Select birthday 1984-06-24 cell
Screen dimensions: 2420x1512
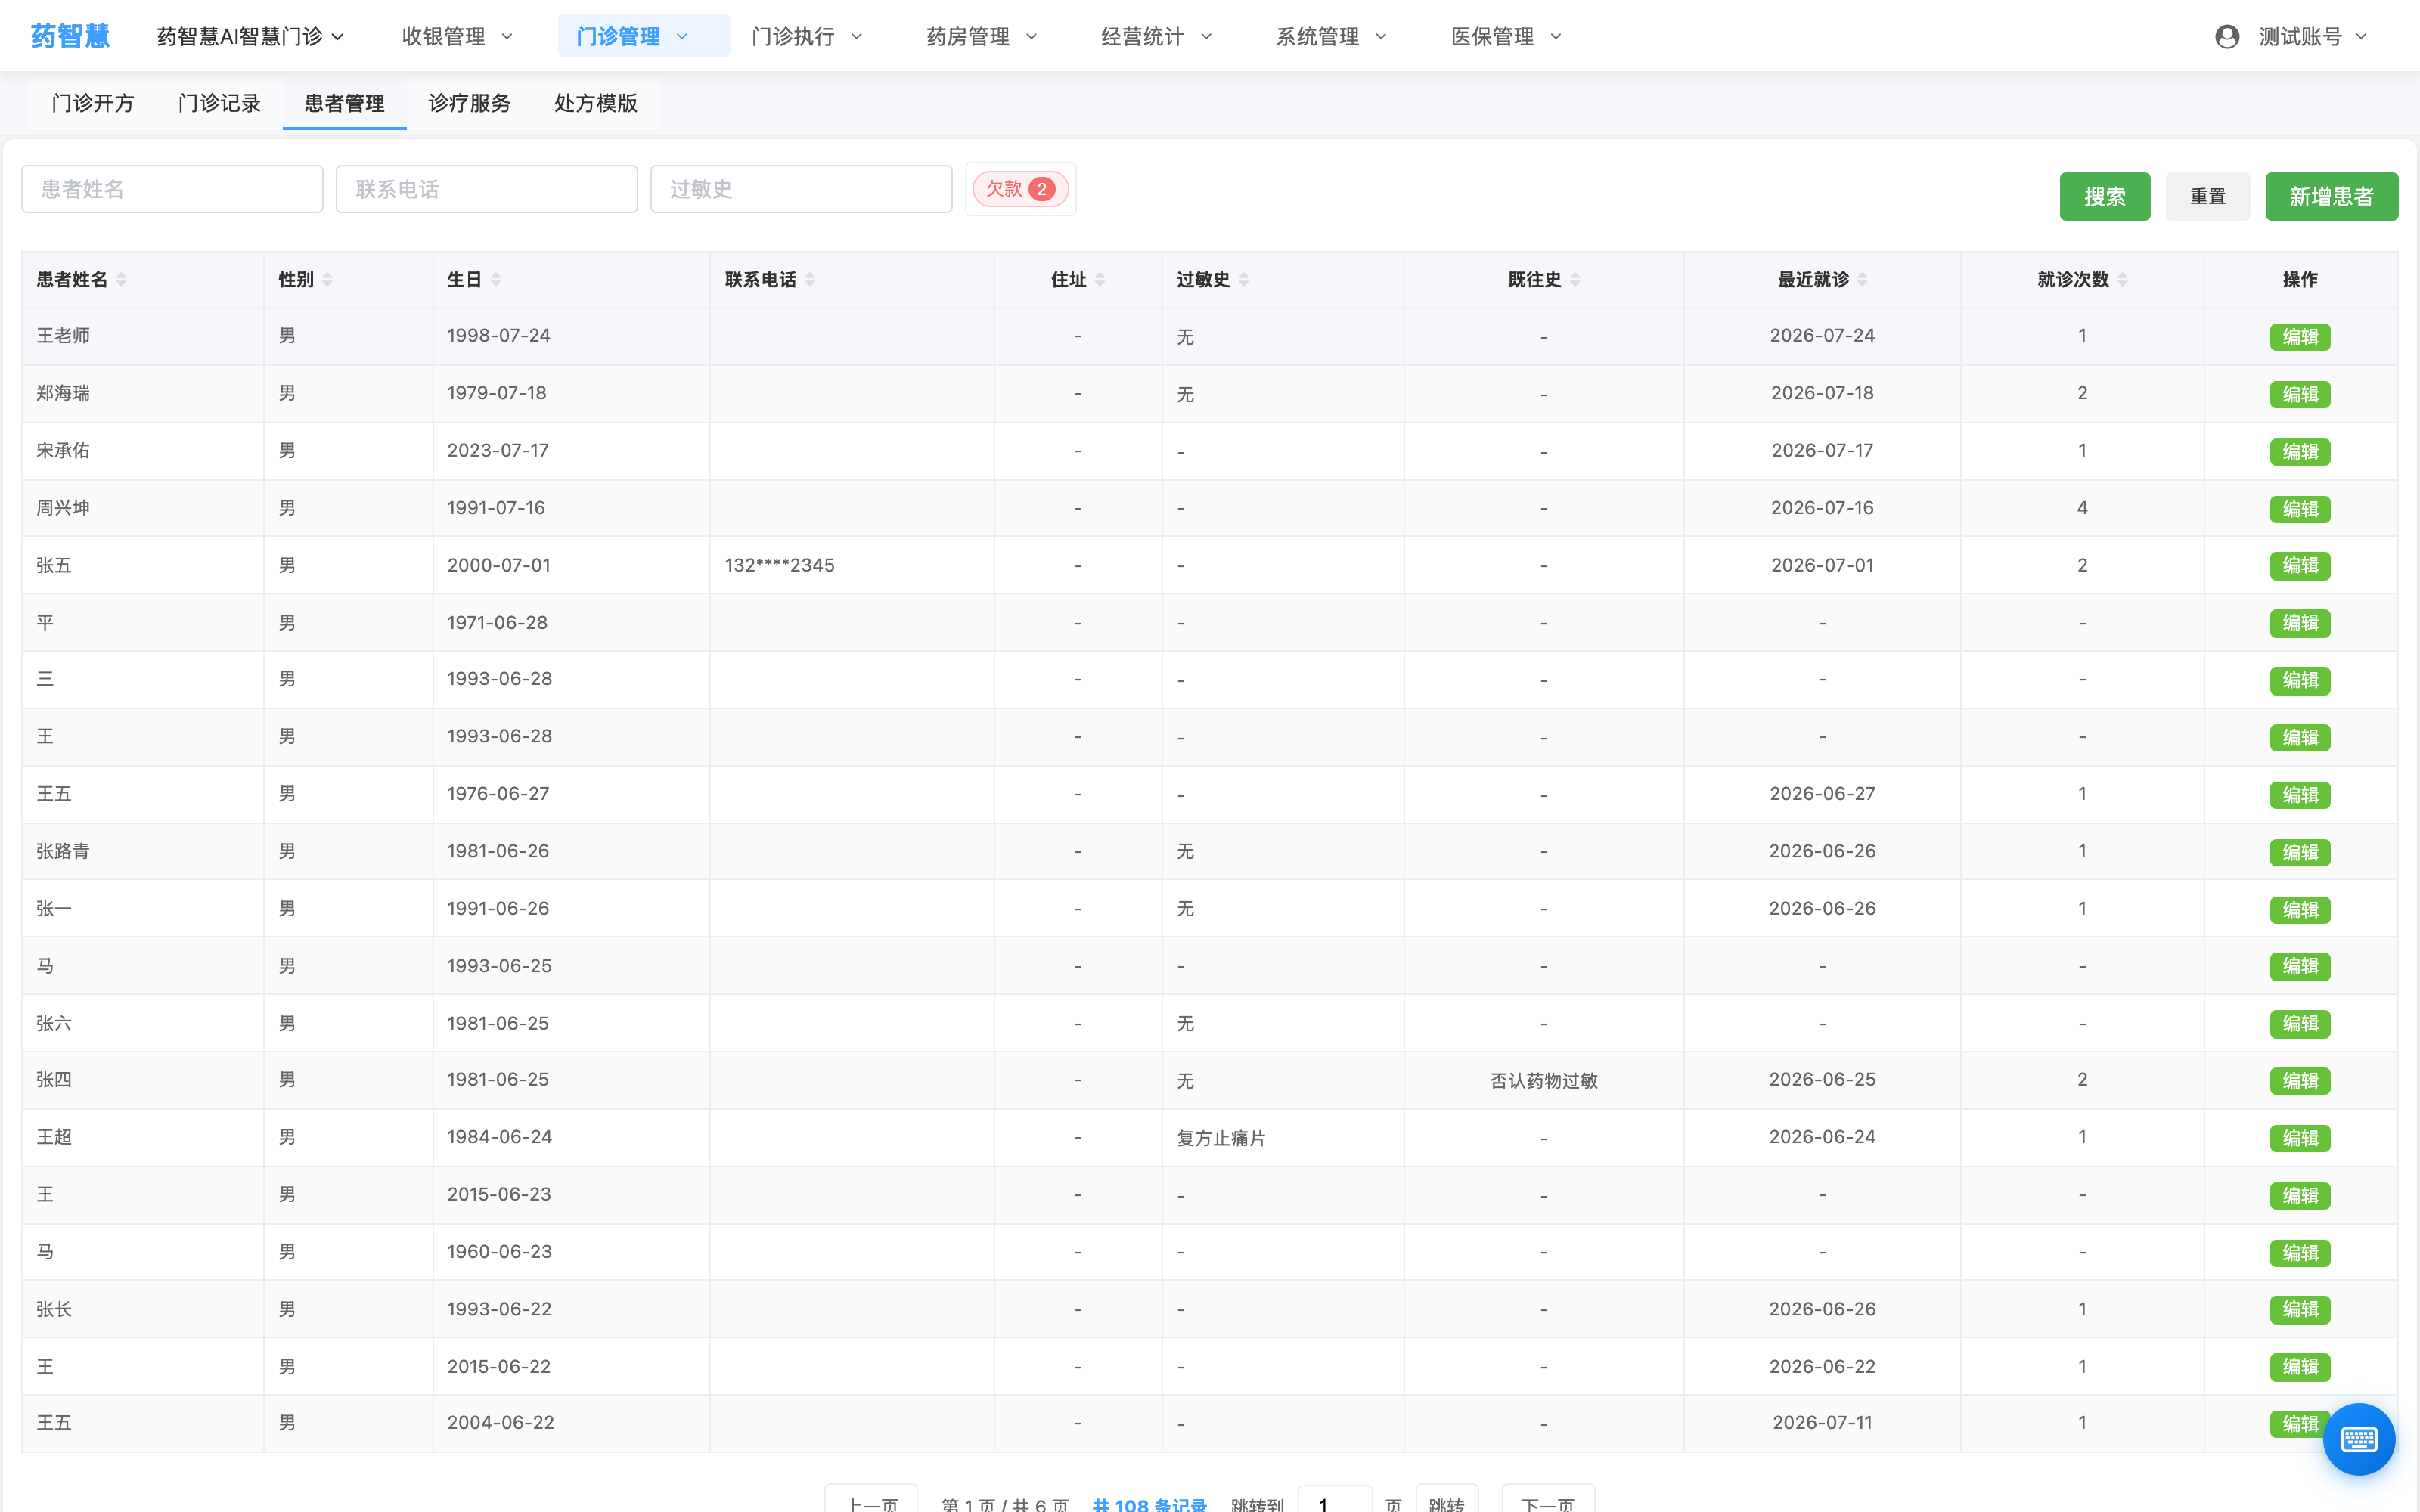click(499, 1137)
